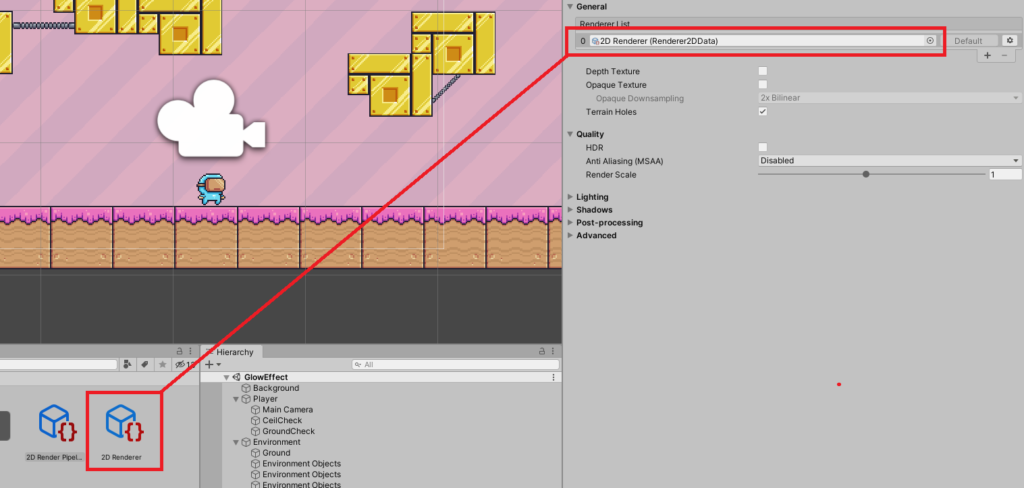This screenshot has width=1024, height=488.
Task: Click the Ground cube icon
Action: coord(257,453)
